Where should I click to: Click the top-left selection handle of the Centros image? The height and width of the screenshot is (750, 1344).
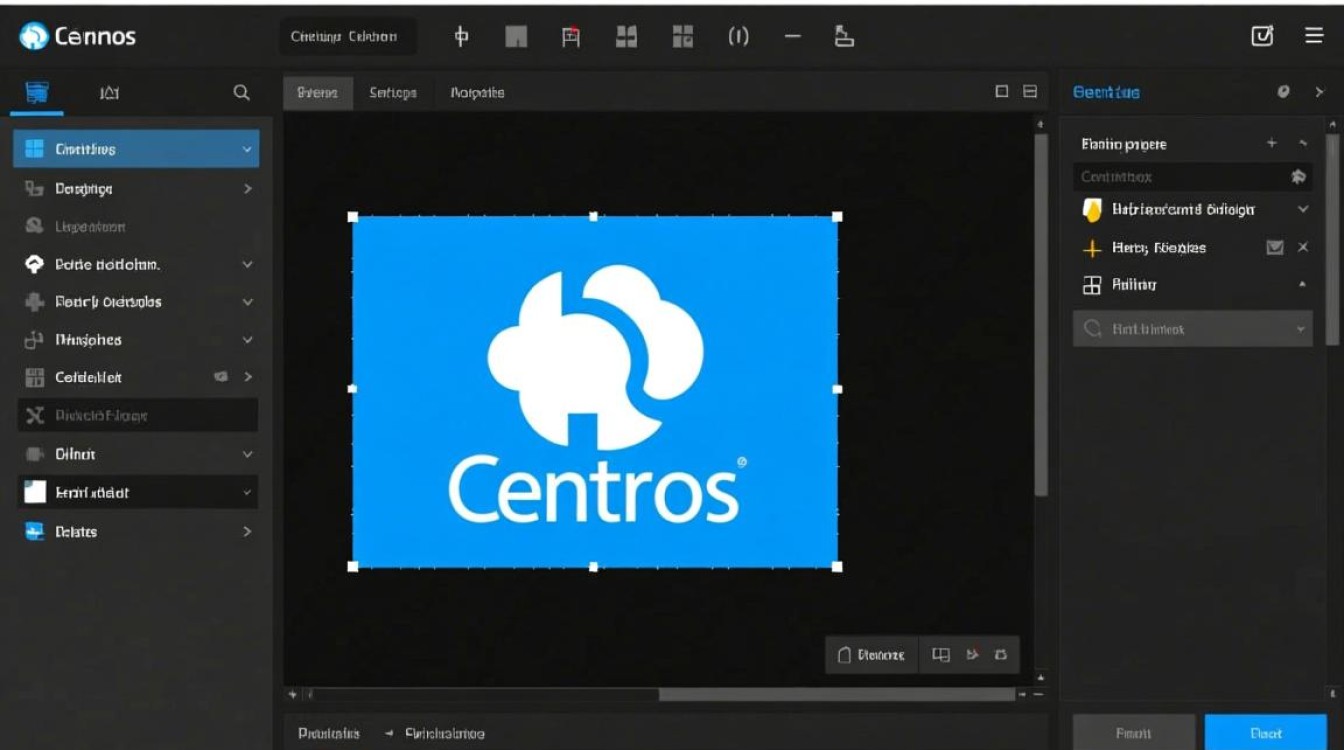coord(352,216)
